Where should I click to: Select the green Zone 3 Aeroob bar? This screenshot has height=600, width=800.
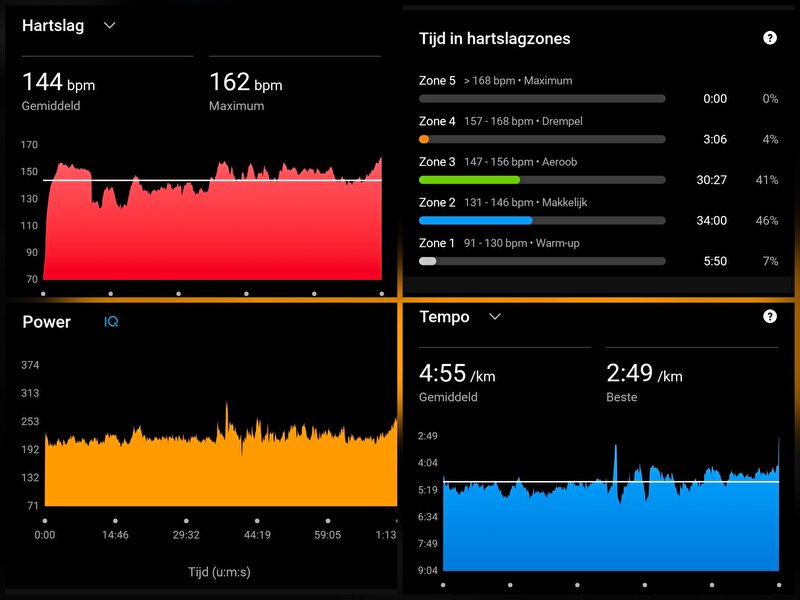(x=470, y=180)
